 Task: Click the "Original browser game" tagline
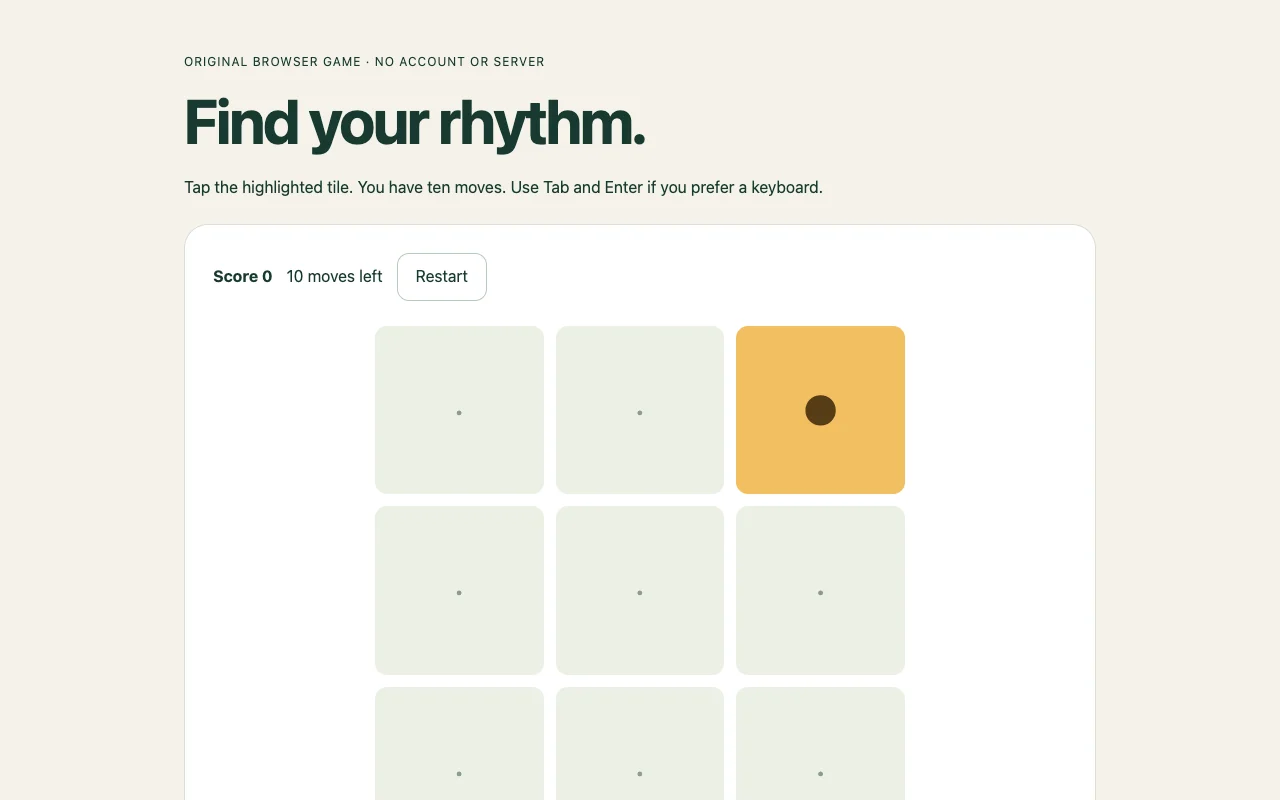(x=364, y=62)
